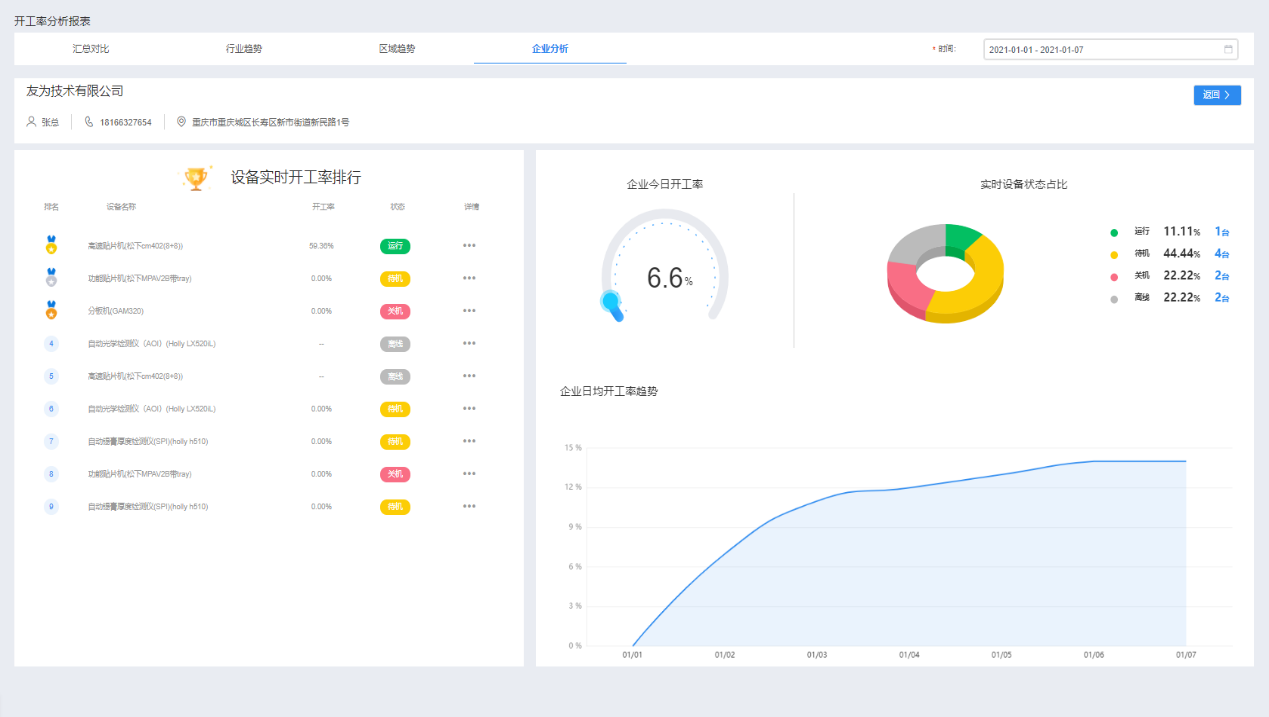This screenshot has height=717, width=1269.
Task: Click the blue 返回 button
Action: tap(1216, 95)
